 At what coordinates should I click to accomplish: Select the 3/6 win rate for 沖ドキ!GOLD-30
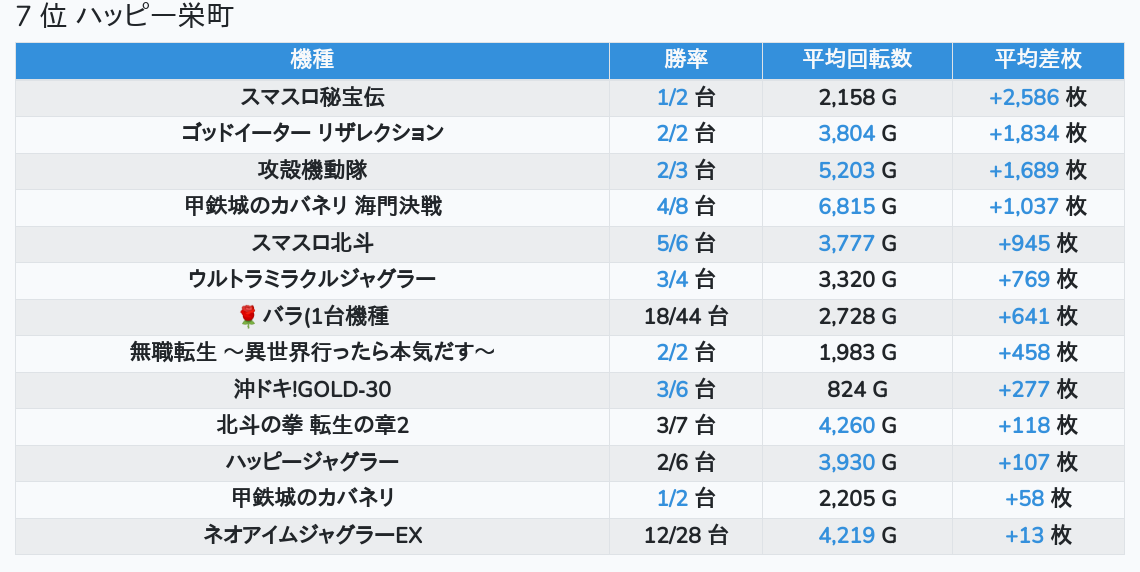[x=673, y=389]
